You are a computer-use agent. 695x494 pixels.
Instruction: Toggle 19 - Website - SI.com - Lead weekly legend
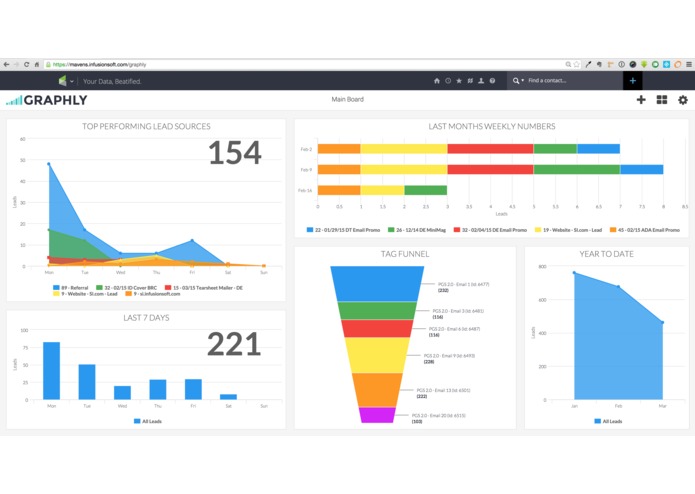point(568,230)
